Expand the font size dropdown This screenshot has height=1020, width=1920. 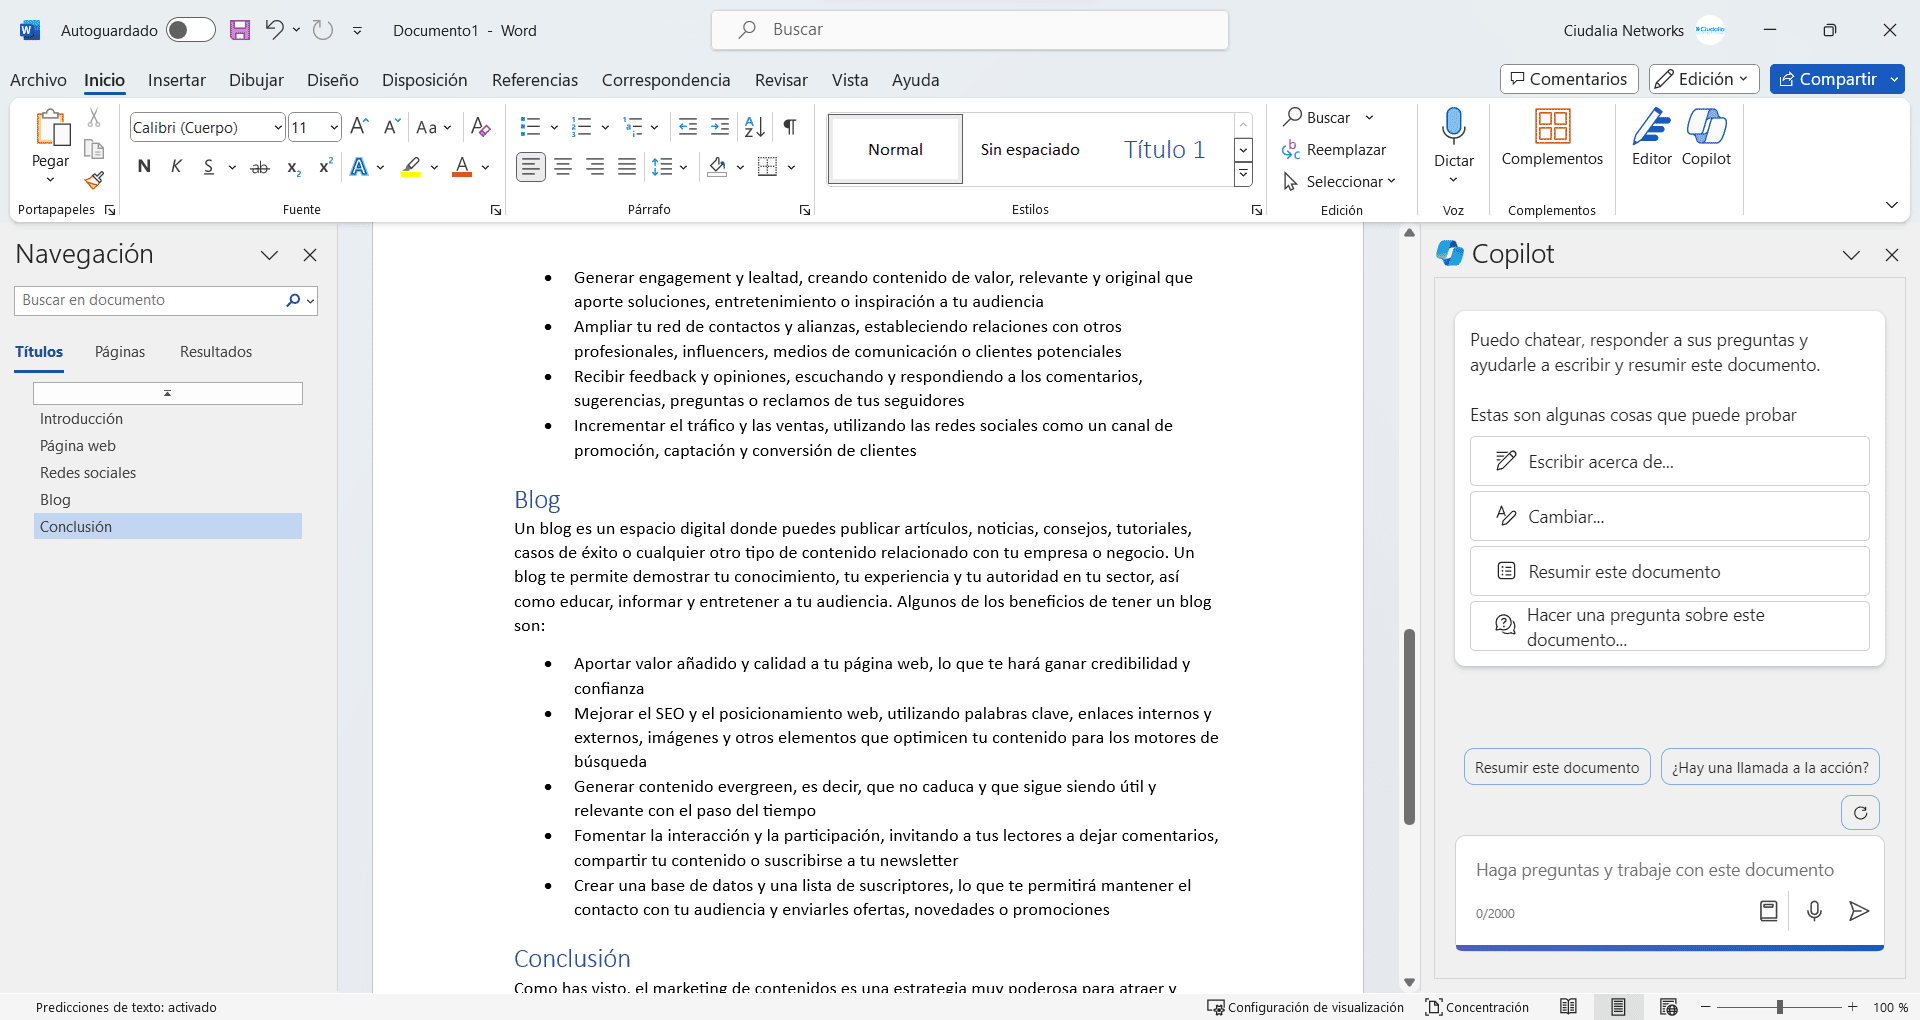pyautogui.click(x=333, y=128)
